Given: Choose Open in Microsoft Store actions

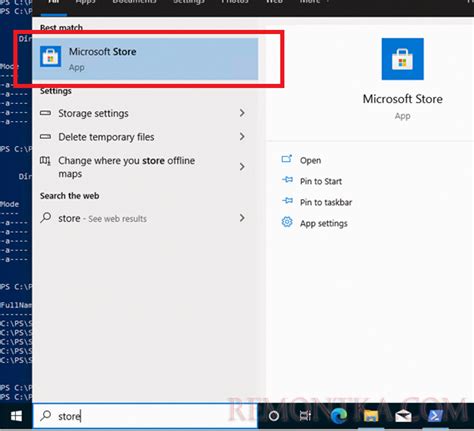Looking at the screenshot, I should pyautogui.click(x=310, y=160).
